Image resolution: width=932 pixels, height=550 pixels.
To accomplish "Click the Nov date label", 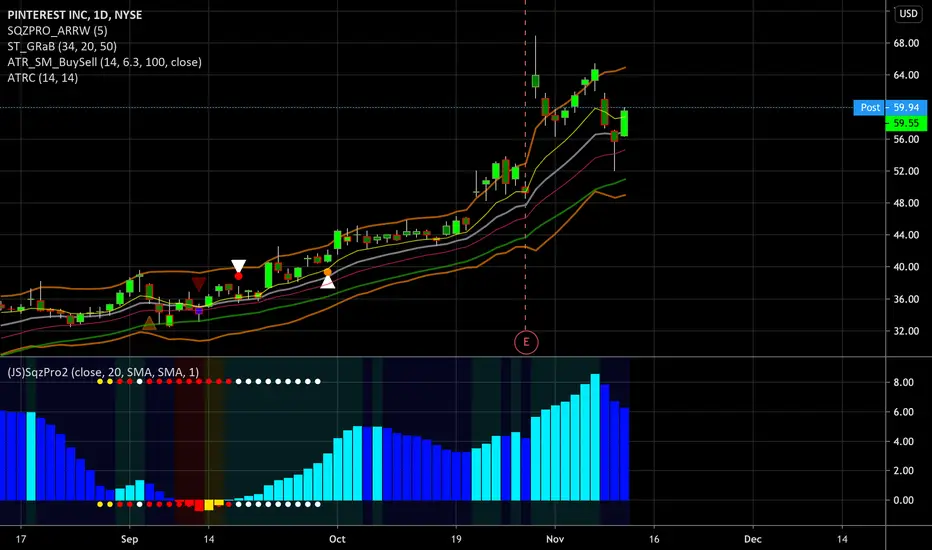I will (x=555, y=539).
